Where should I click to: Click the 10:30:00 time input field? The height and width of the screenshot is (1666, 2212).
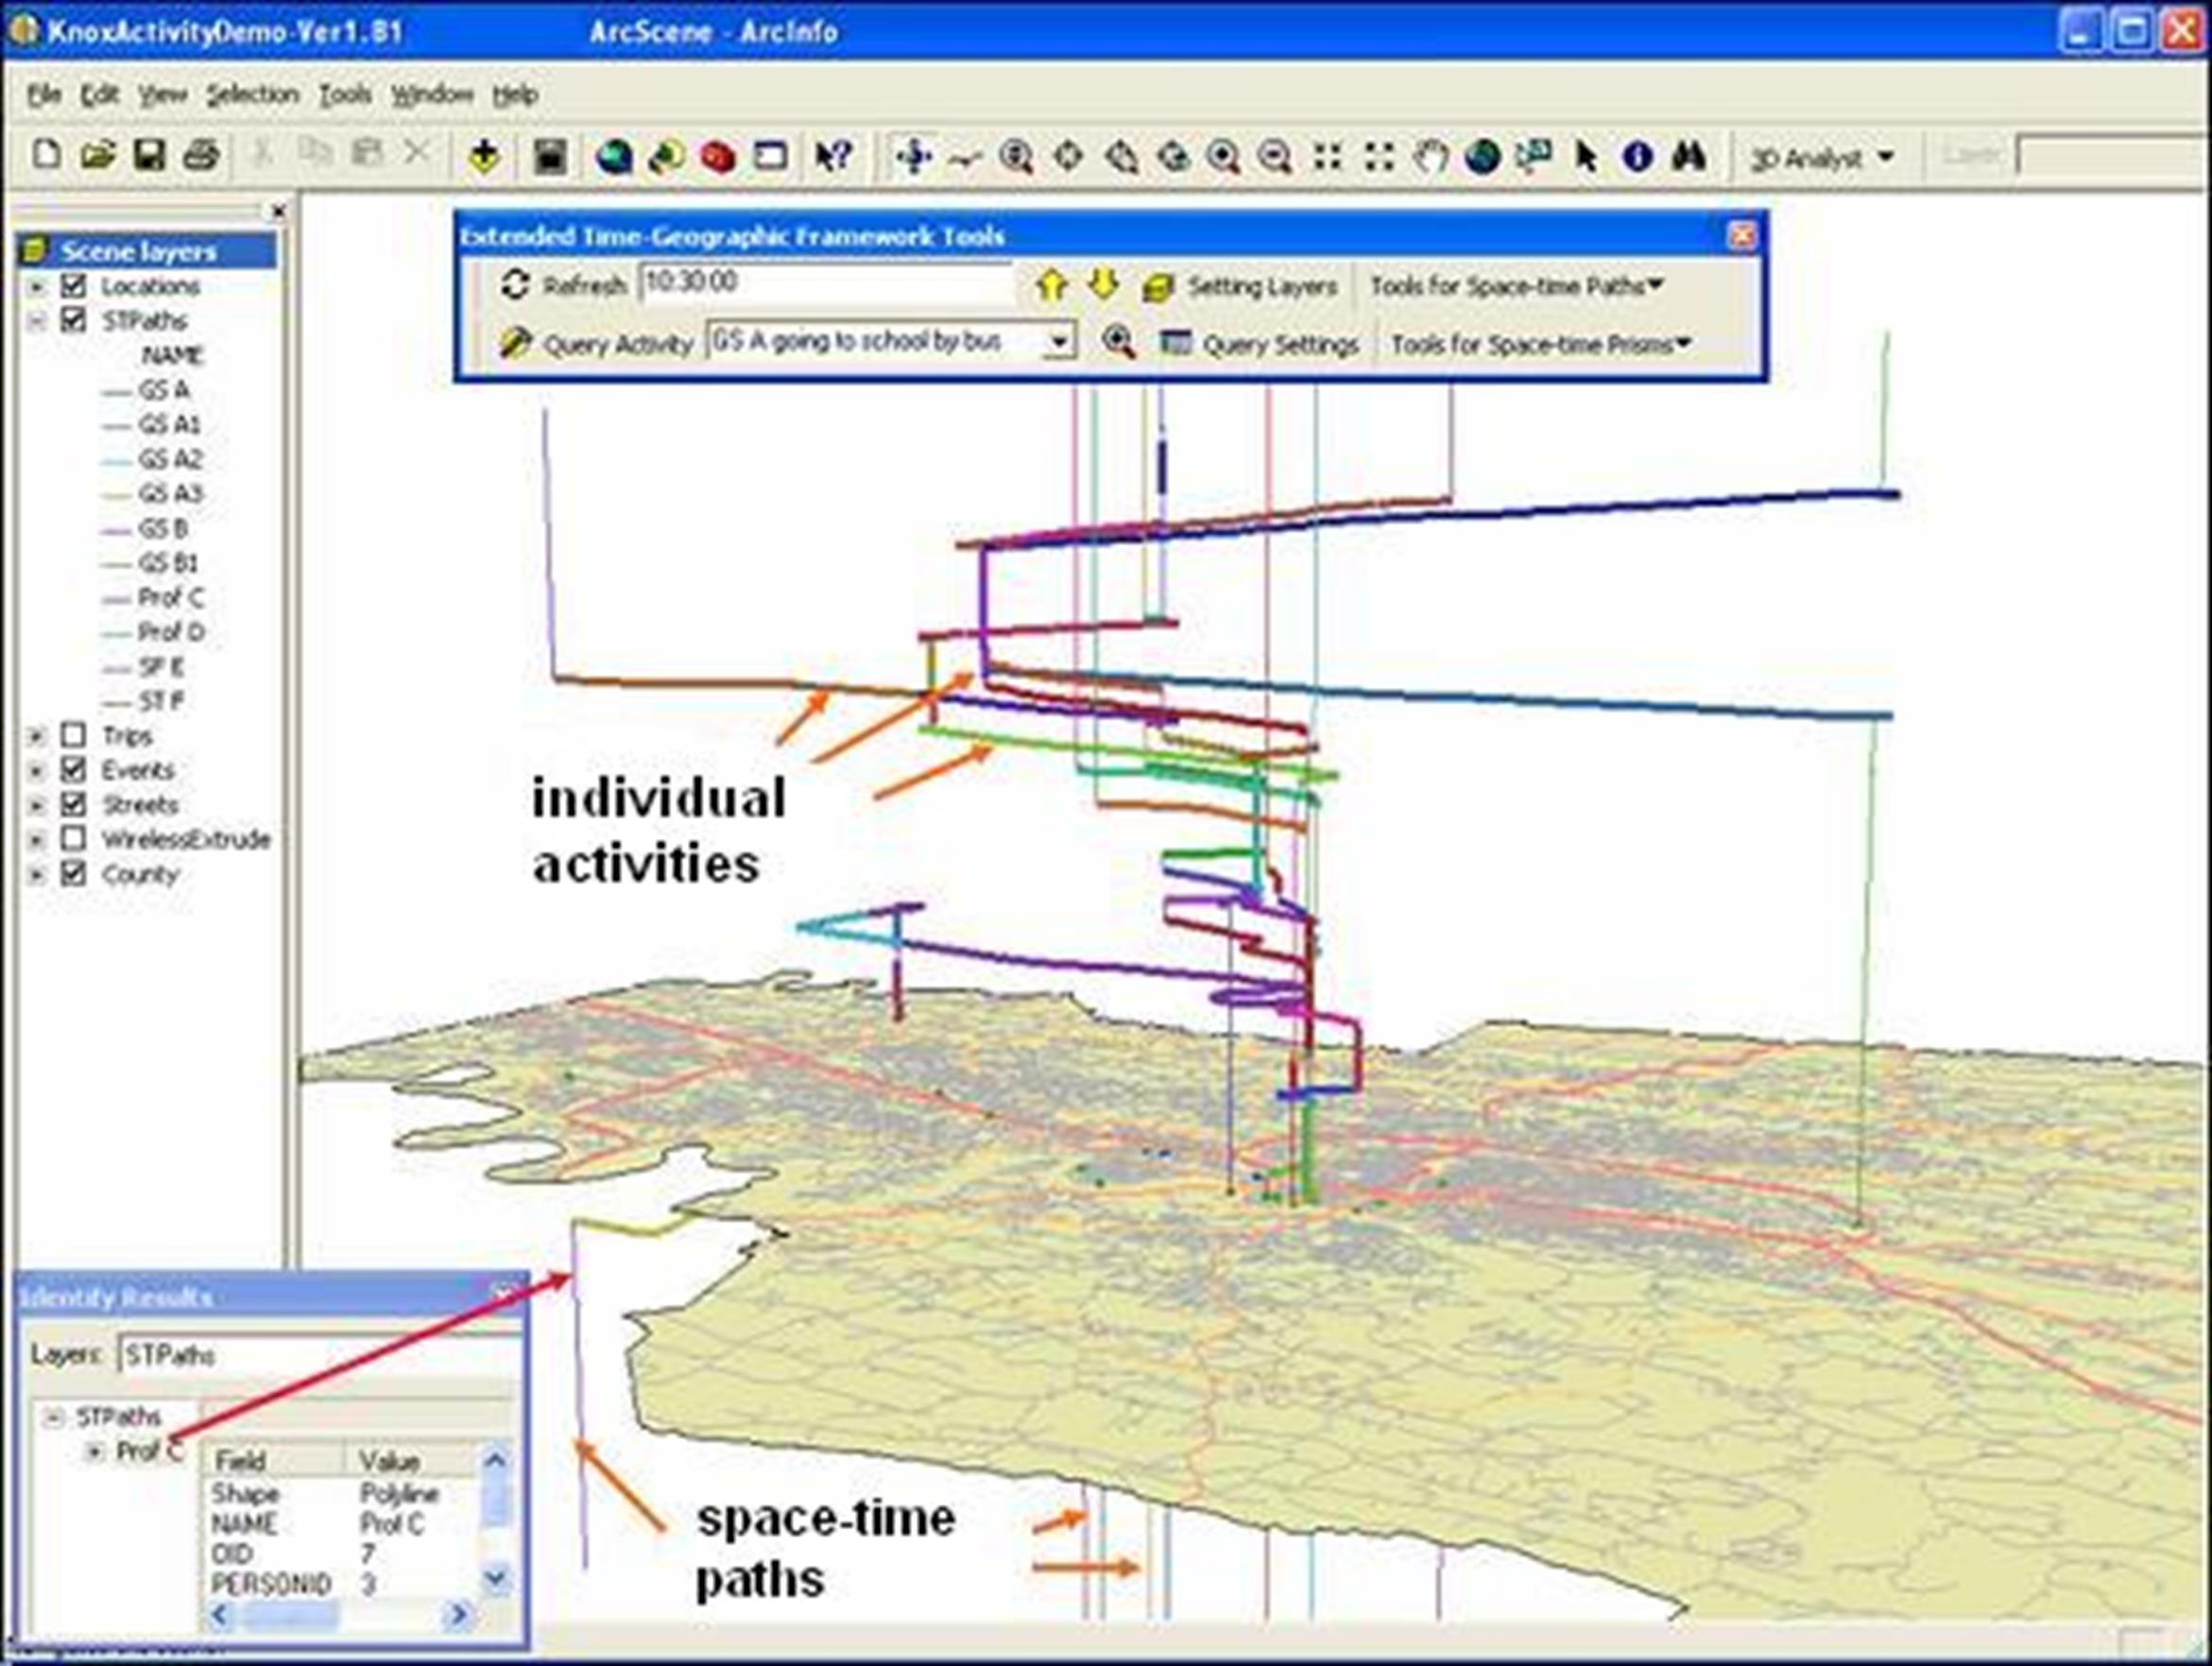point(824,283)
